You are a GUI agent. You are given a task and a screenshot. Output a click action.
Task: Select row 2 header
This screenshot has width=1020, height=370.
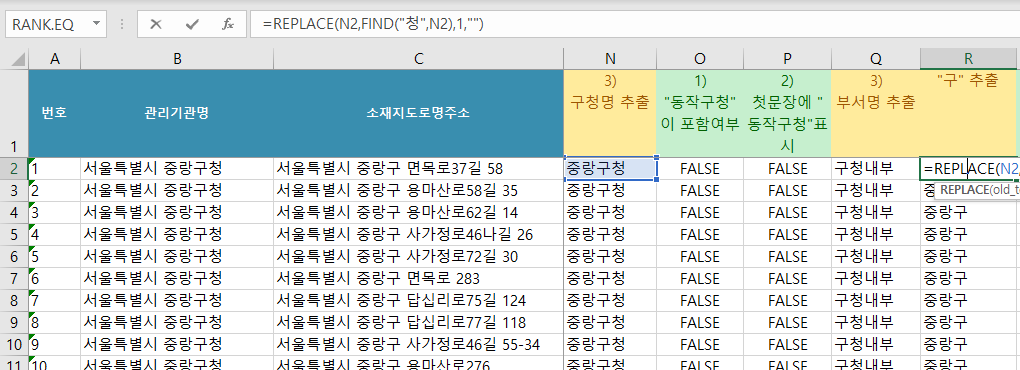tap(14, 169)
